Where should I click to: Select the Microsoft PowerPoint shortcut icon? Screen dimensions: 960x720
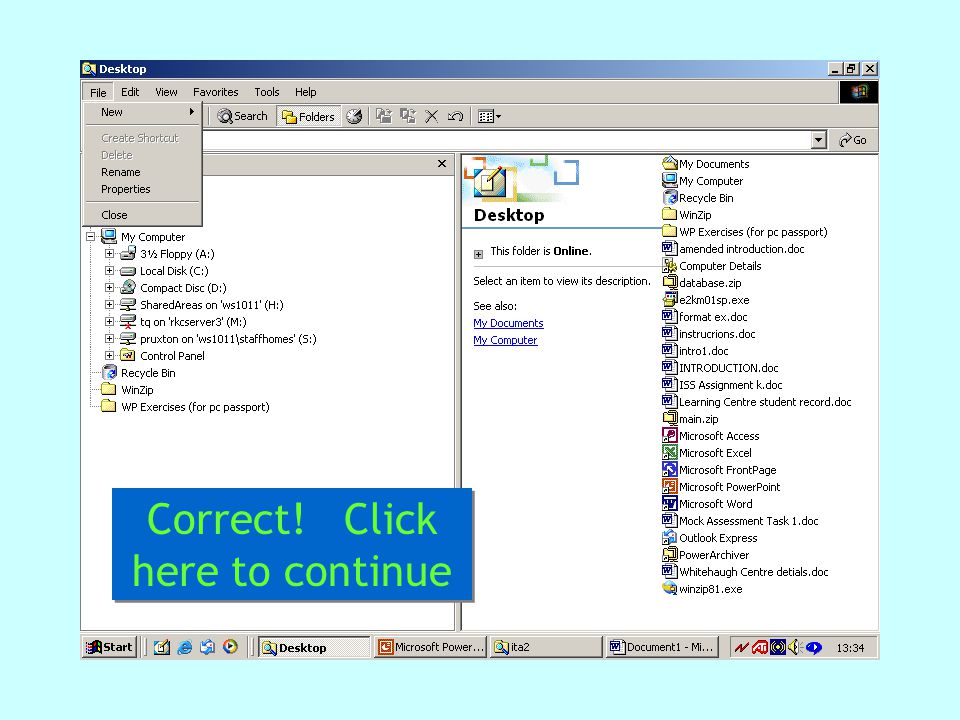[670, 487]
